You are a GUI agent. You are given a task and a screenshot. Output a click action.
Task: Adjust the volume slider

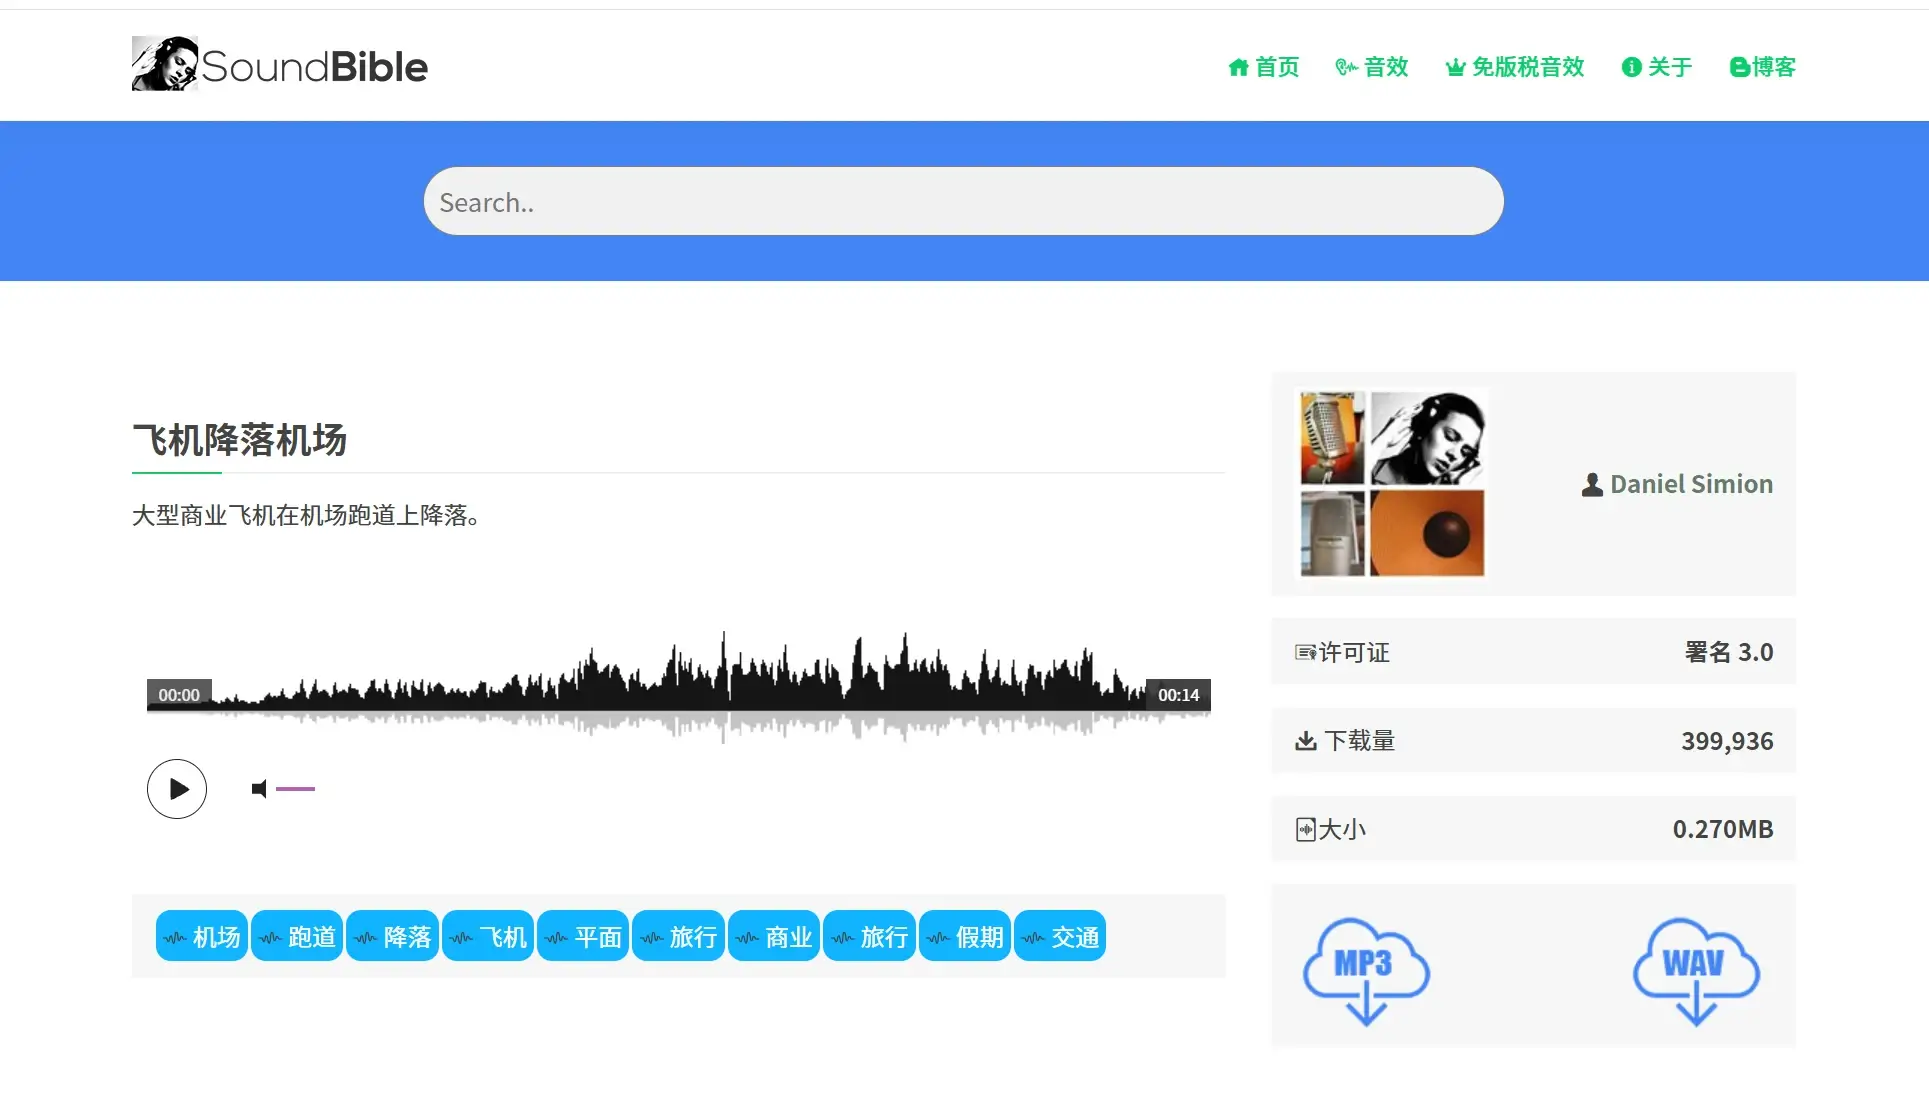[x=295, y=789]
